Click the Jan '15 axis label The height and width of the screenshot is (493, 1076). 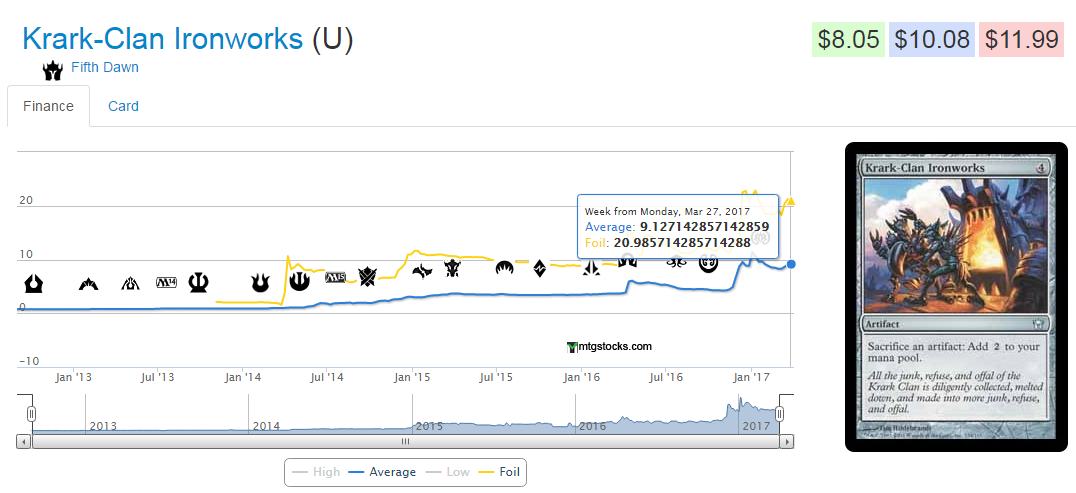pos(412,378)
